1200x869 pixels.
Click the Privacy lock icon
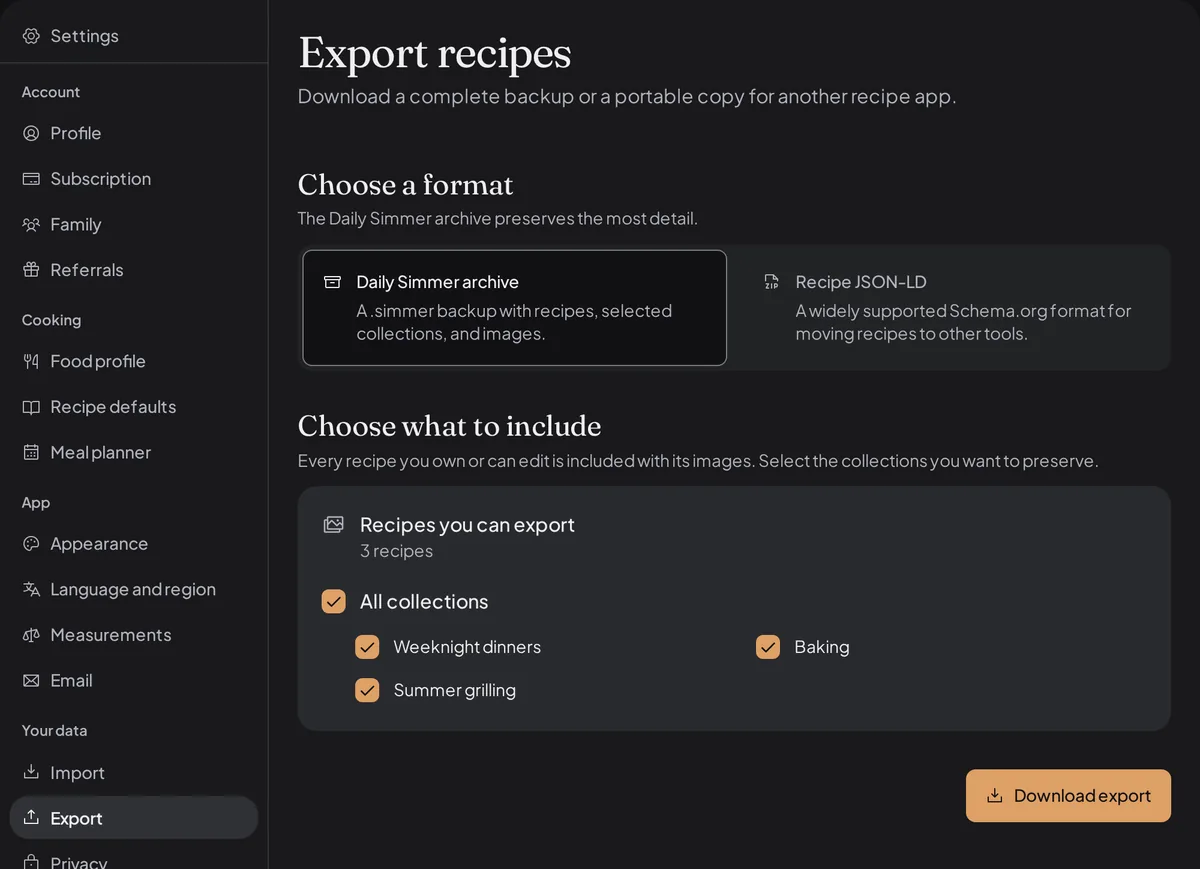tap(31, 862)
